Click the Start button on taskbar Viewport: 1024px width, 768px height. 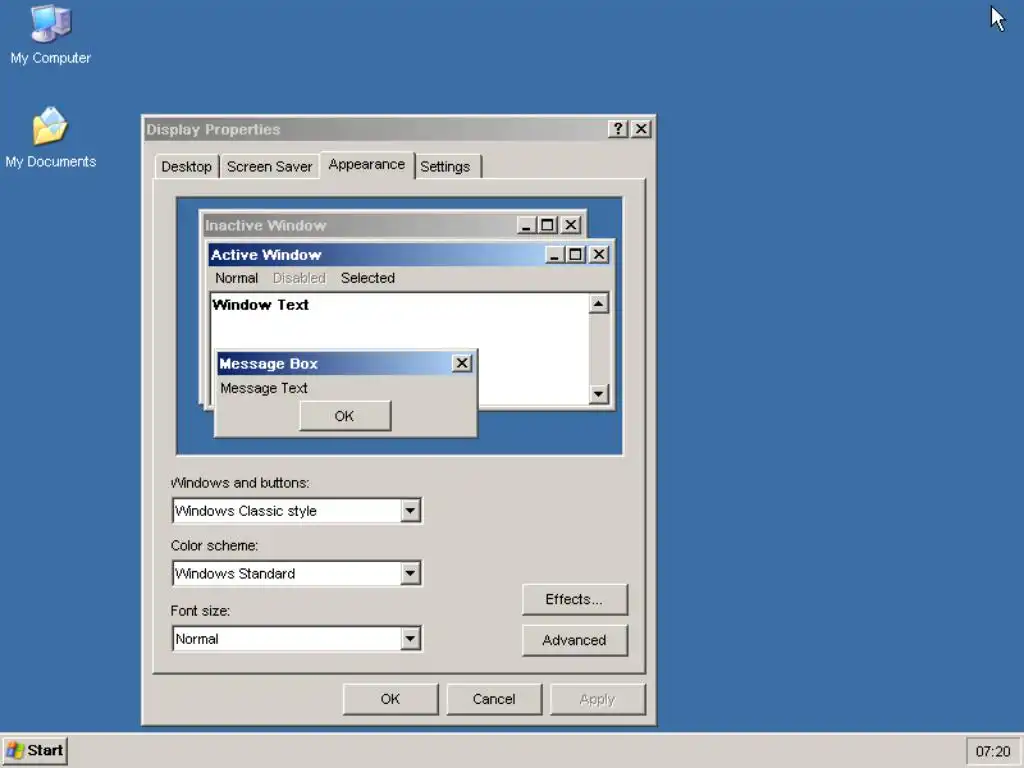click(35, 750)
